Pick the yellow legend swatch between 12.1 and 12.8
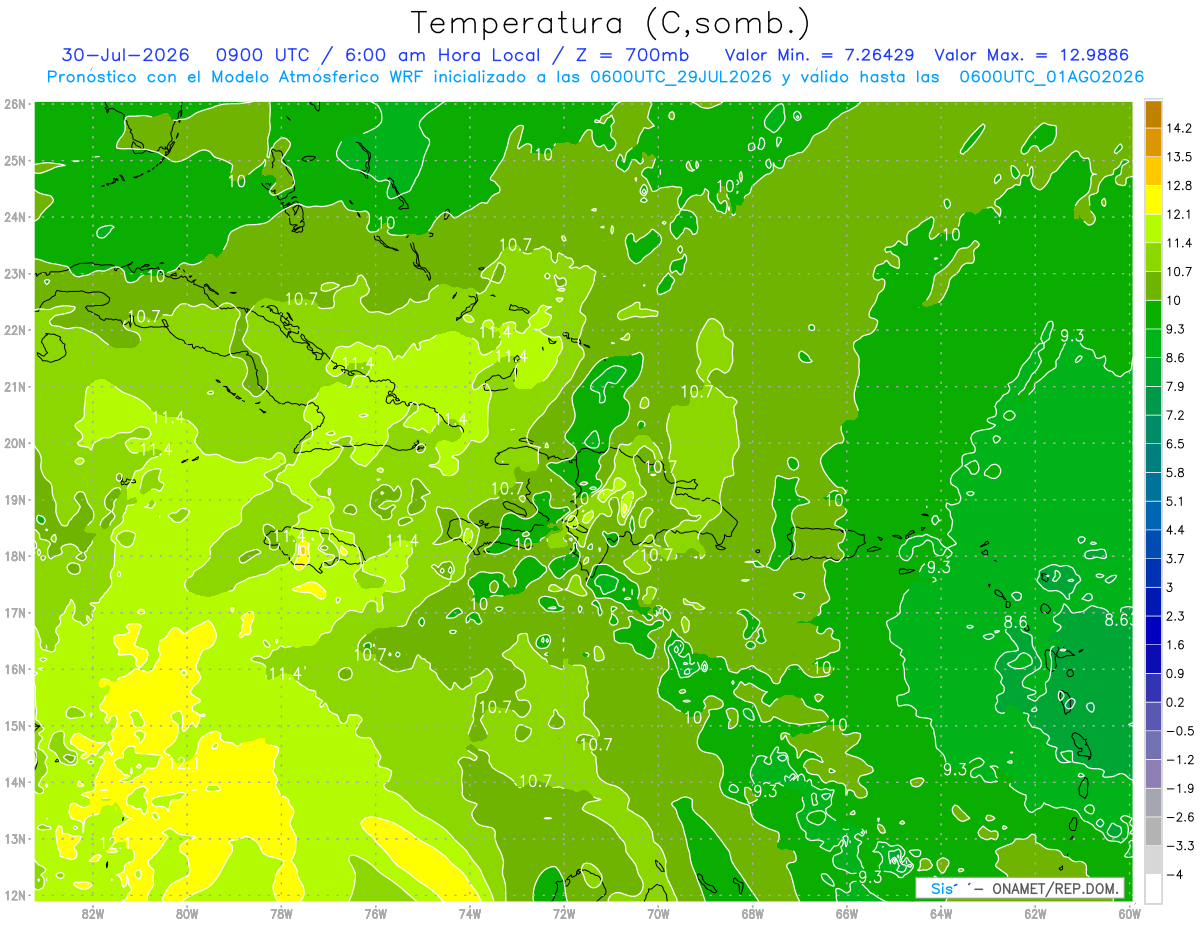 tap(1153, 200)
